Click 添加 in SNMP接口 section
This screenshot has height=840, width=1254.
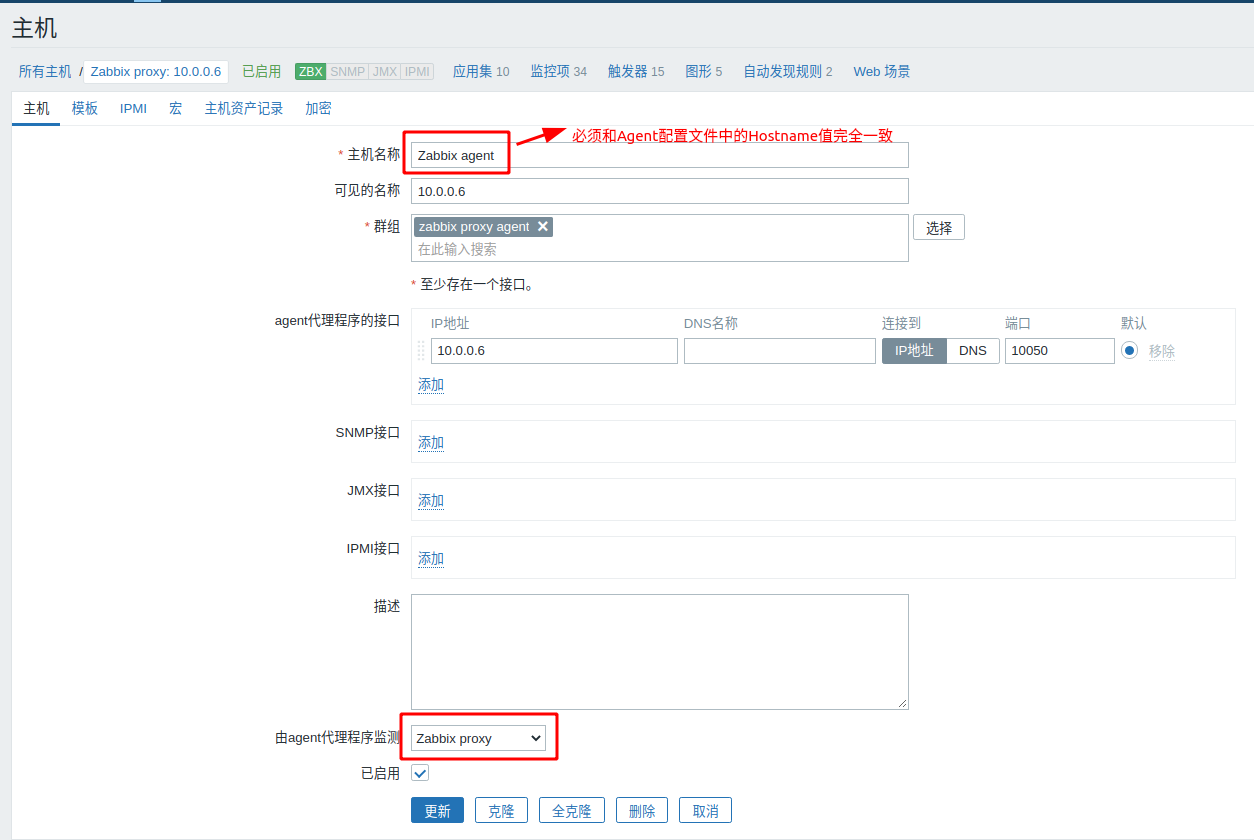tap(431, 443)
